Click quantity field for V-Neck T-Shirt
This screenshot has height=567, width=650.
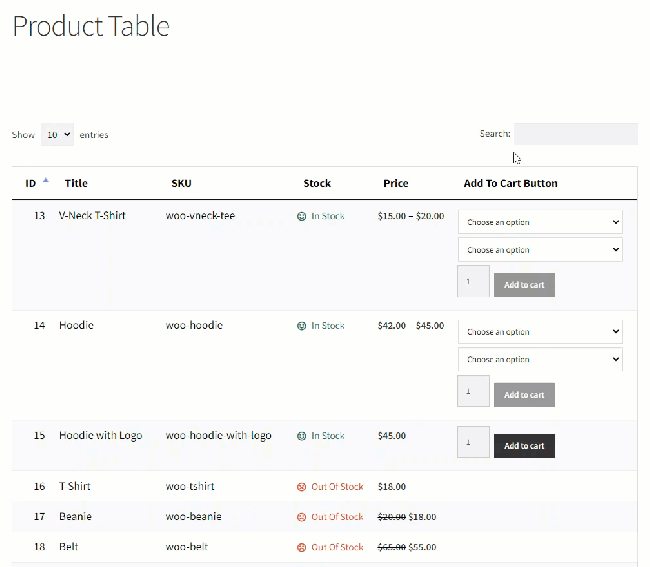click(x=473, y=281)
